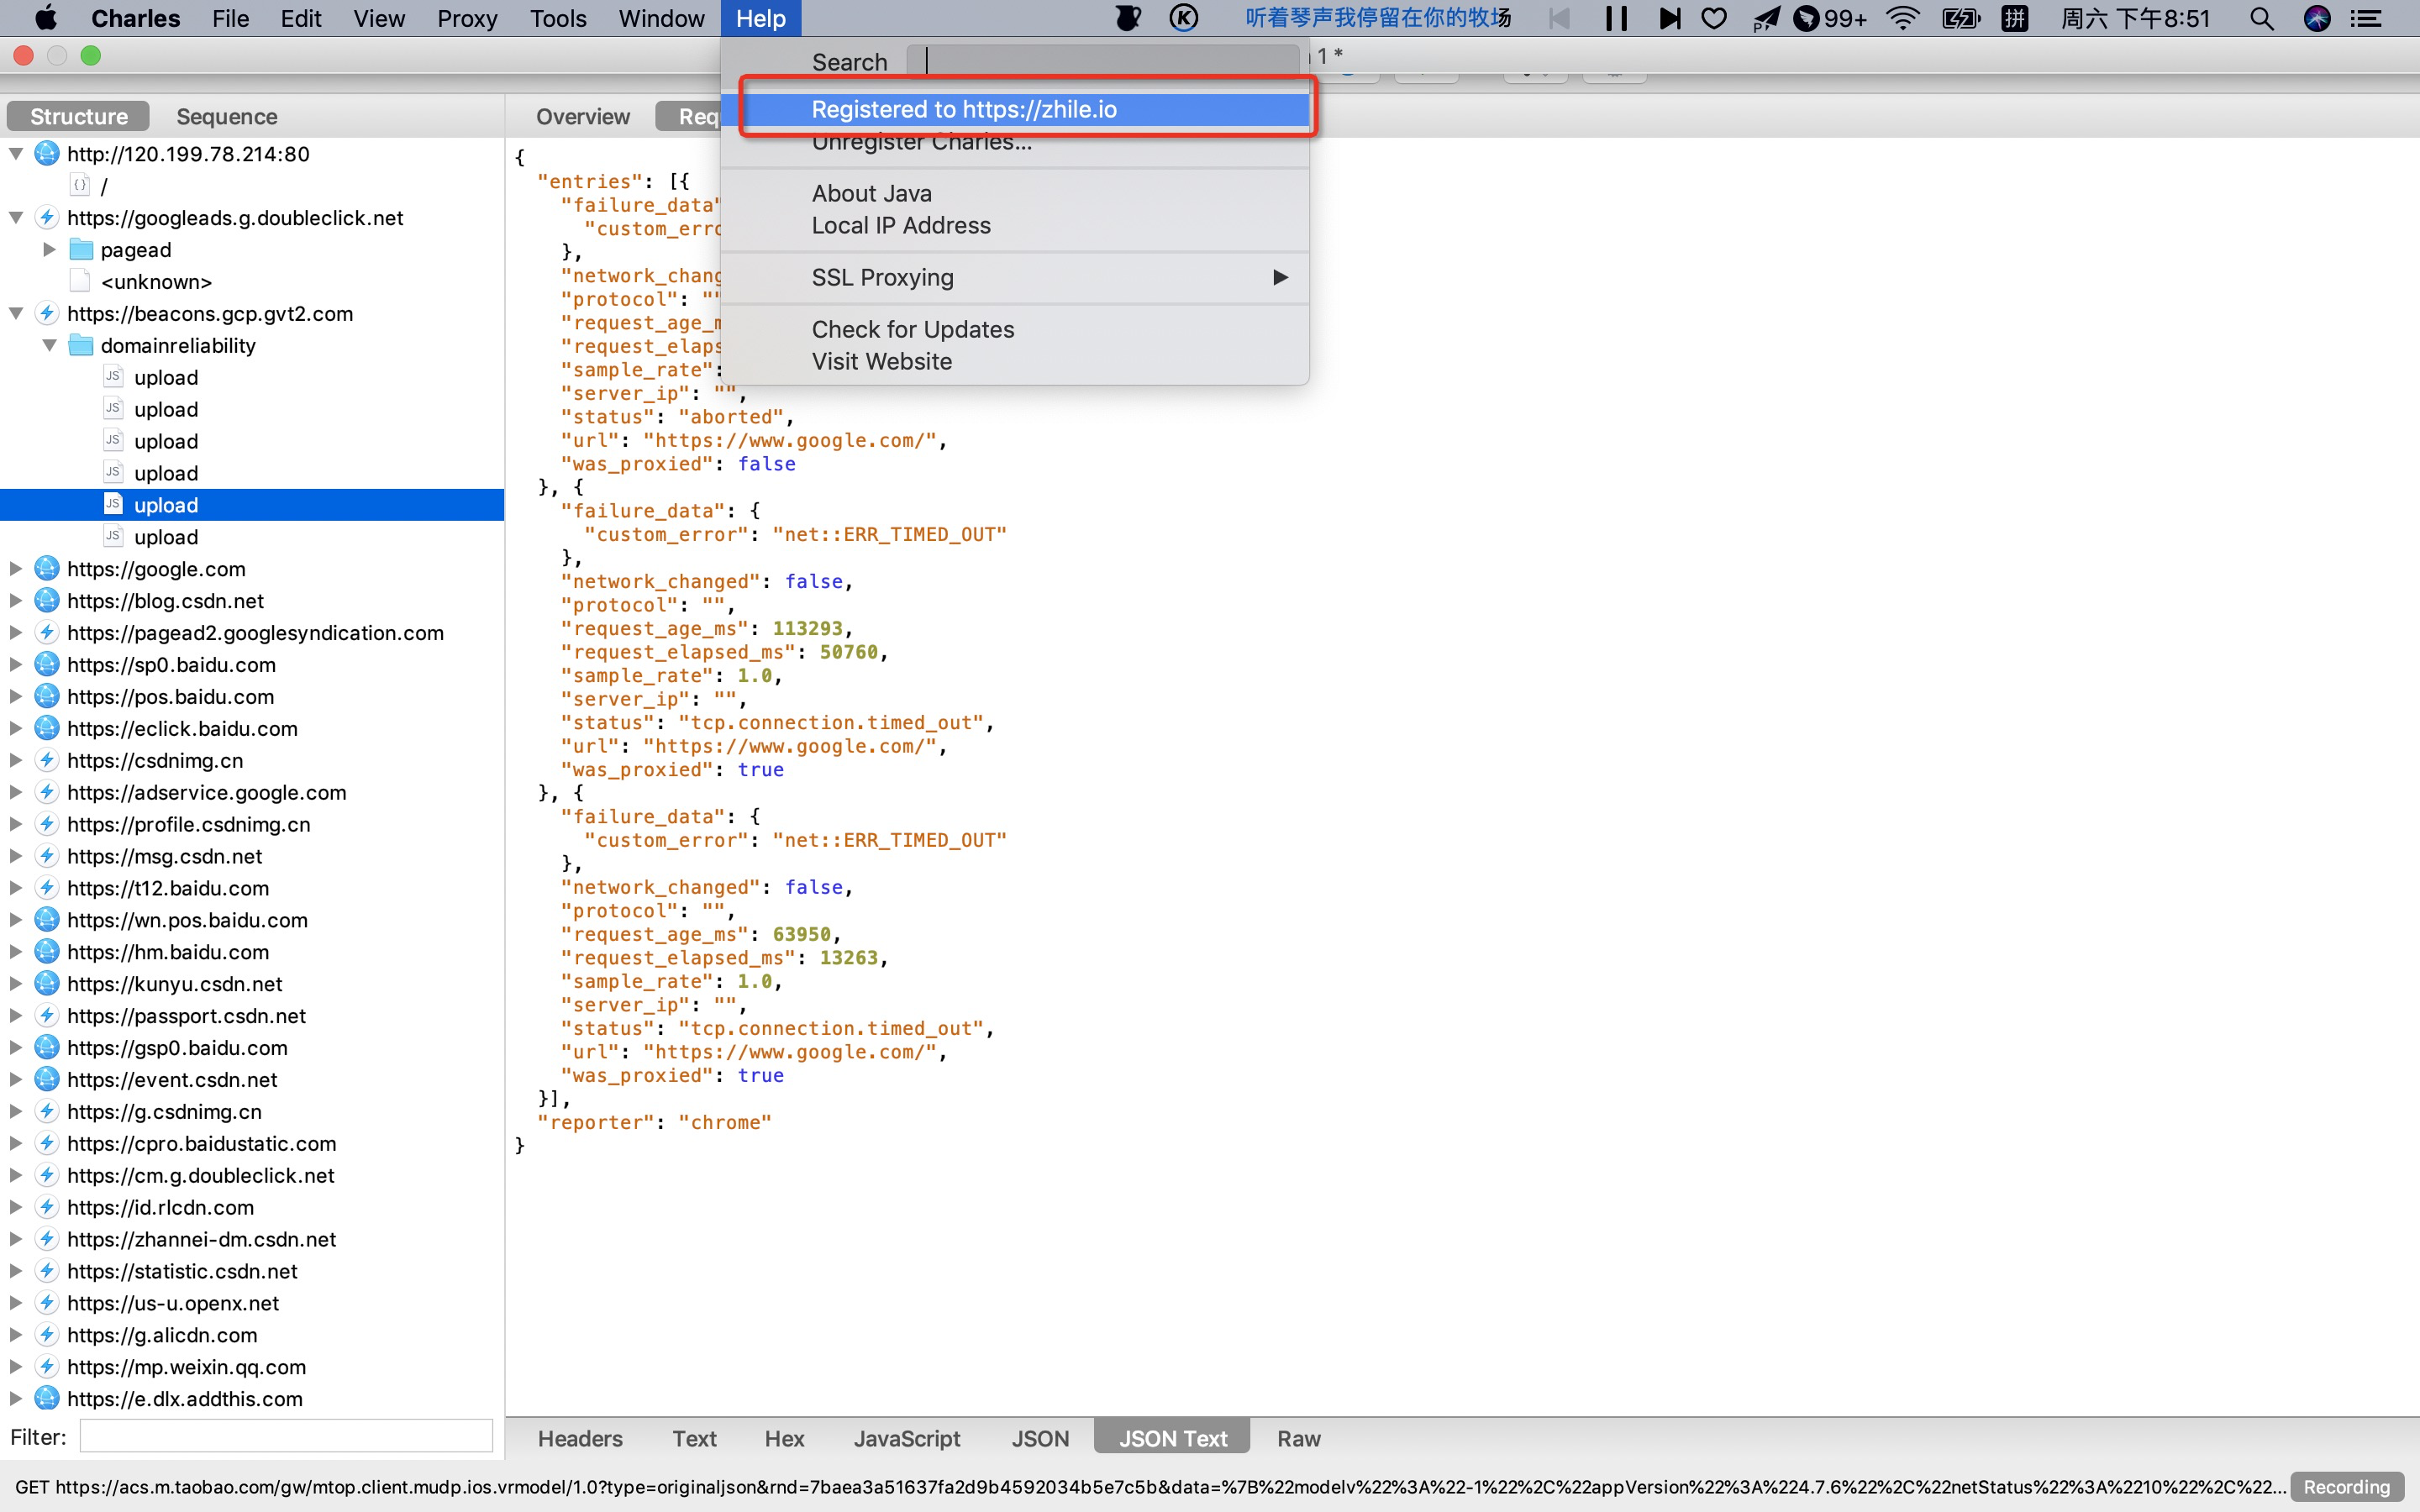The width and height of the screenshot is (2420, 1512).
Task: Select the / entry under 120.199.78.214
Action: pyautogui.click(x=104, y=186)
